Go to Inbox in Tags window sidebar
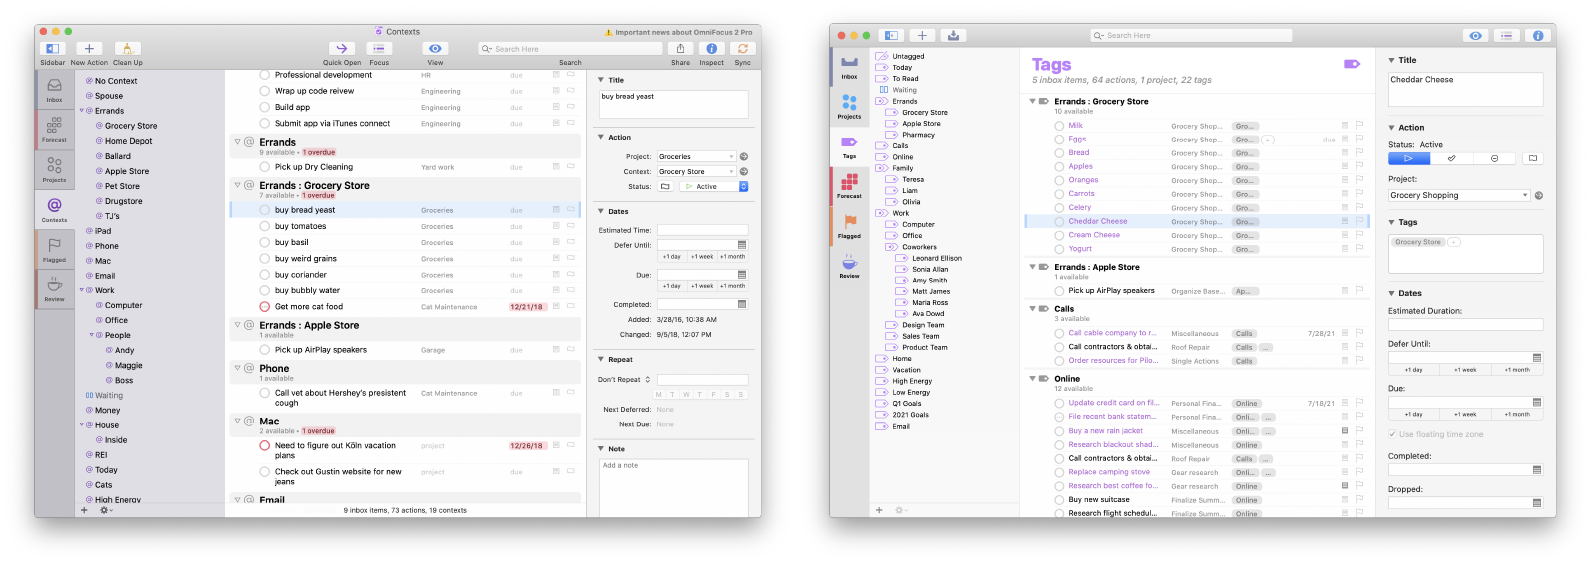 click(849, 66)
